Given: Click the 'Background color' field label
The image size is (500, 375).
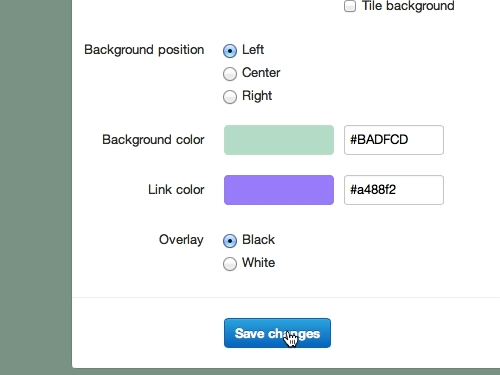Looking at the screenshot, I should point(153,140).
